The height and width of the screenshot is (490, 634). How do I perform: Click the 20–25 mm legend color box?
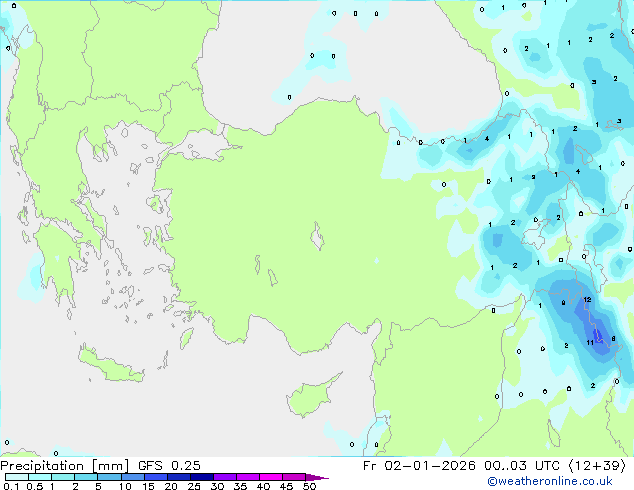(179, 477)
